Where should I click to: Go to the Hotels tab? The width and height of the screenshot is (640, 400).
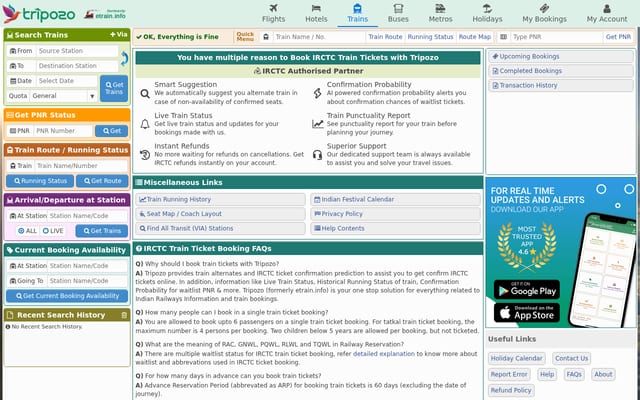[316, 13]
